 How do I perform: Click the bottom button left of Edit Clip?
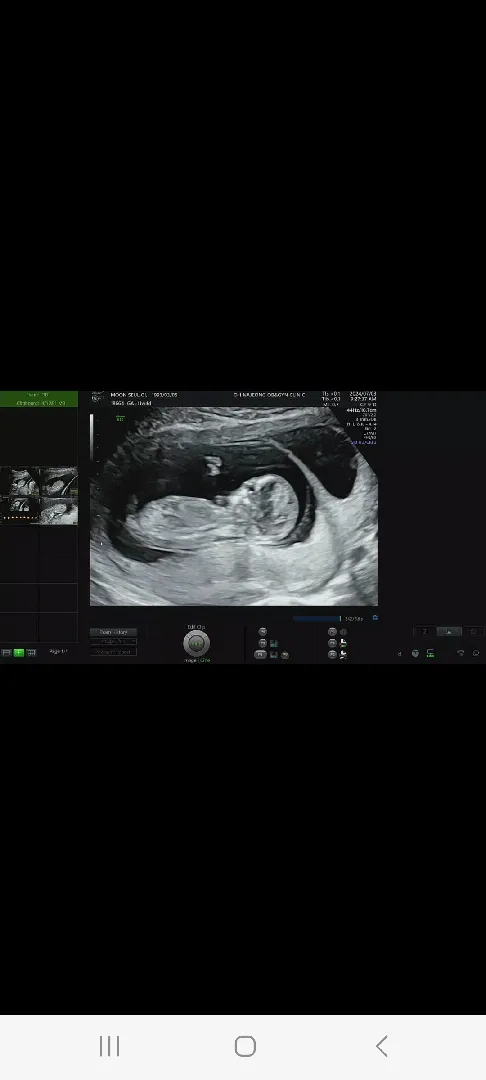coord(114,652)
